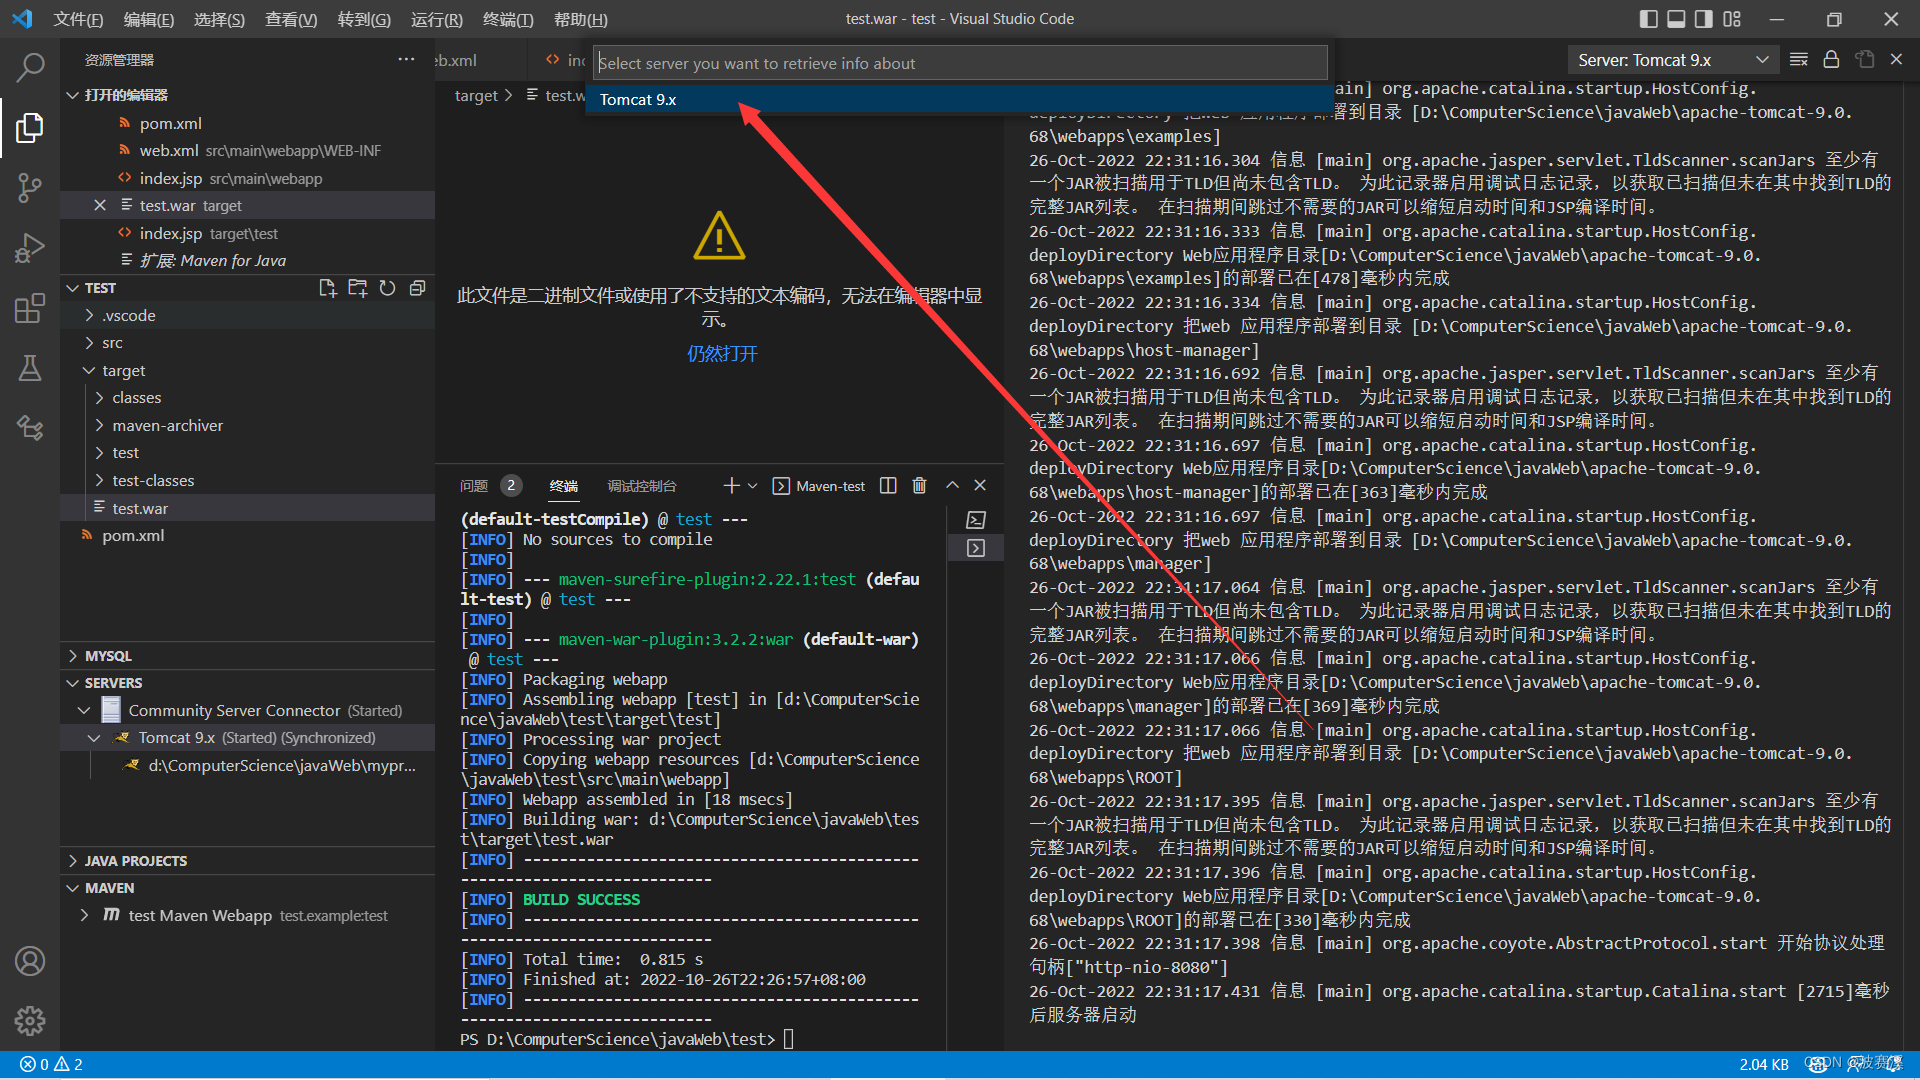1920x1080 pixels.
Task: Switch to the 调试控制台 debug console tab
Action: pos(641,486)
